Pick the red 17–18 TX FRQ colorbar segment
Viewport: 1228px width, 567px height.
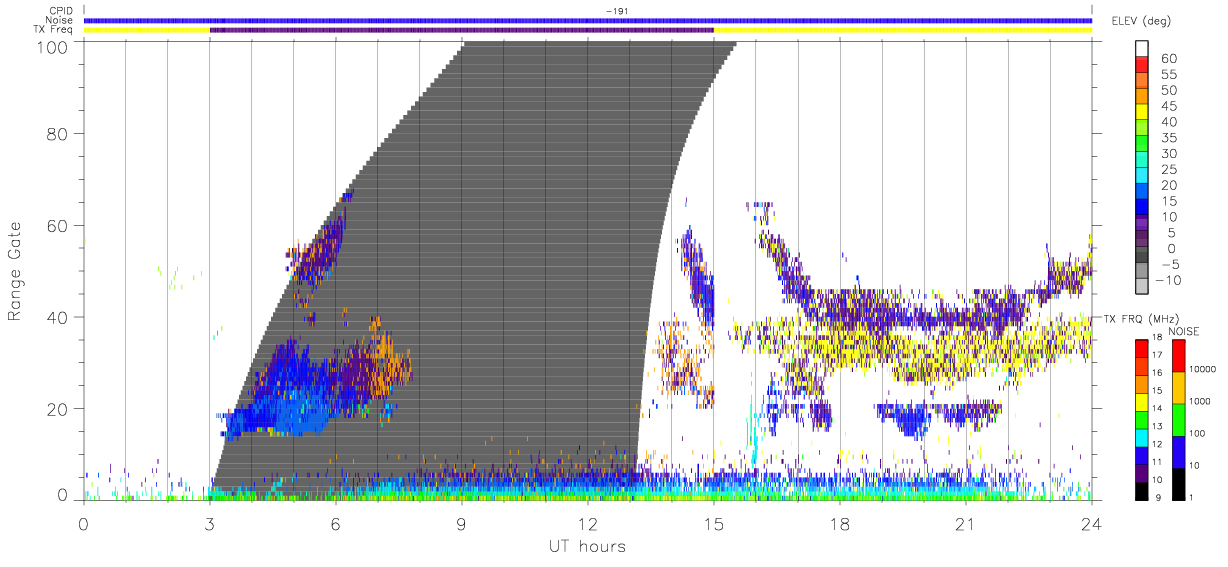point(1140,347)
